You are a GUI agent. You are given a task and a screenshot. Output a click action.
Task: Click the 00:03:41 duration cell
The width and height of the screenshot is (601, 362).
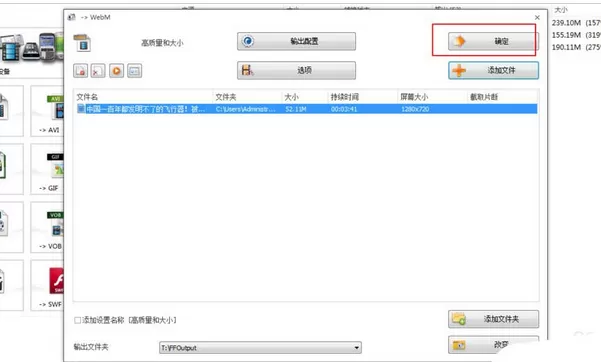coord(344,109)
